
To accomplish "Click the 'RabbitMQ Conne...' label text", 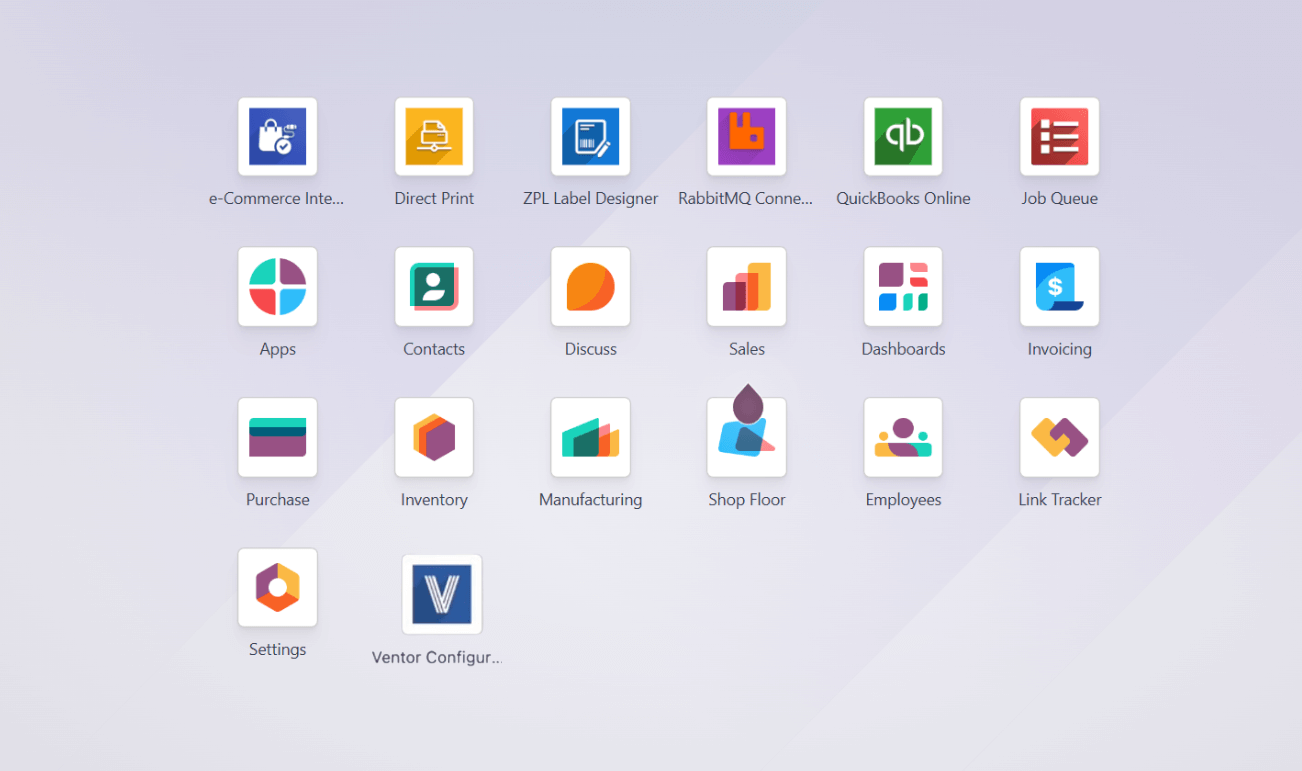I will click(746, 198).
